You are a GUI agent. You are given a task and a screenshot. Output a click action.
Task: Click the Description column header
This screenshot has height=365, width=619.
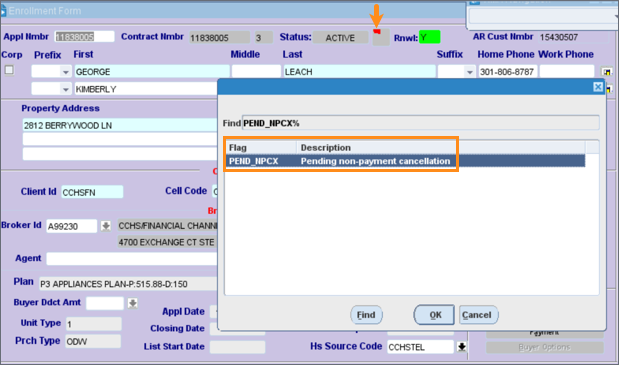(441, 148)
